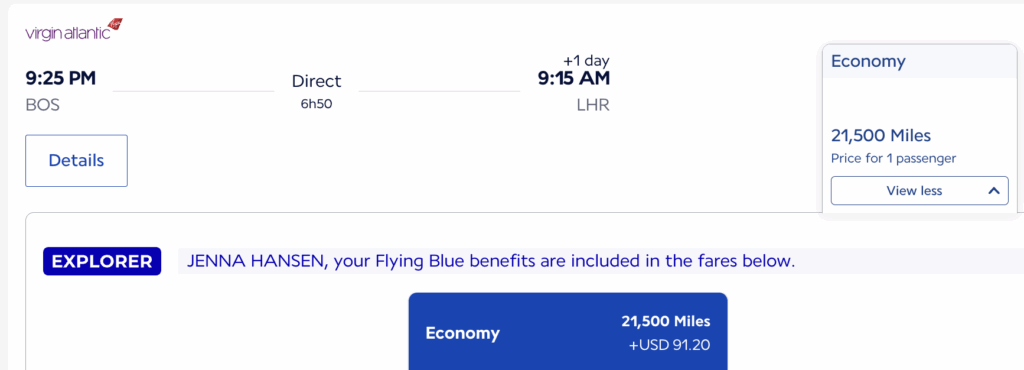
Task: Click 21,500 Miles in the side price card
Action: pyautogui.click(x=880, y=136)
